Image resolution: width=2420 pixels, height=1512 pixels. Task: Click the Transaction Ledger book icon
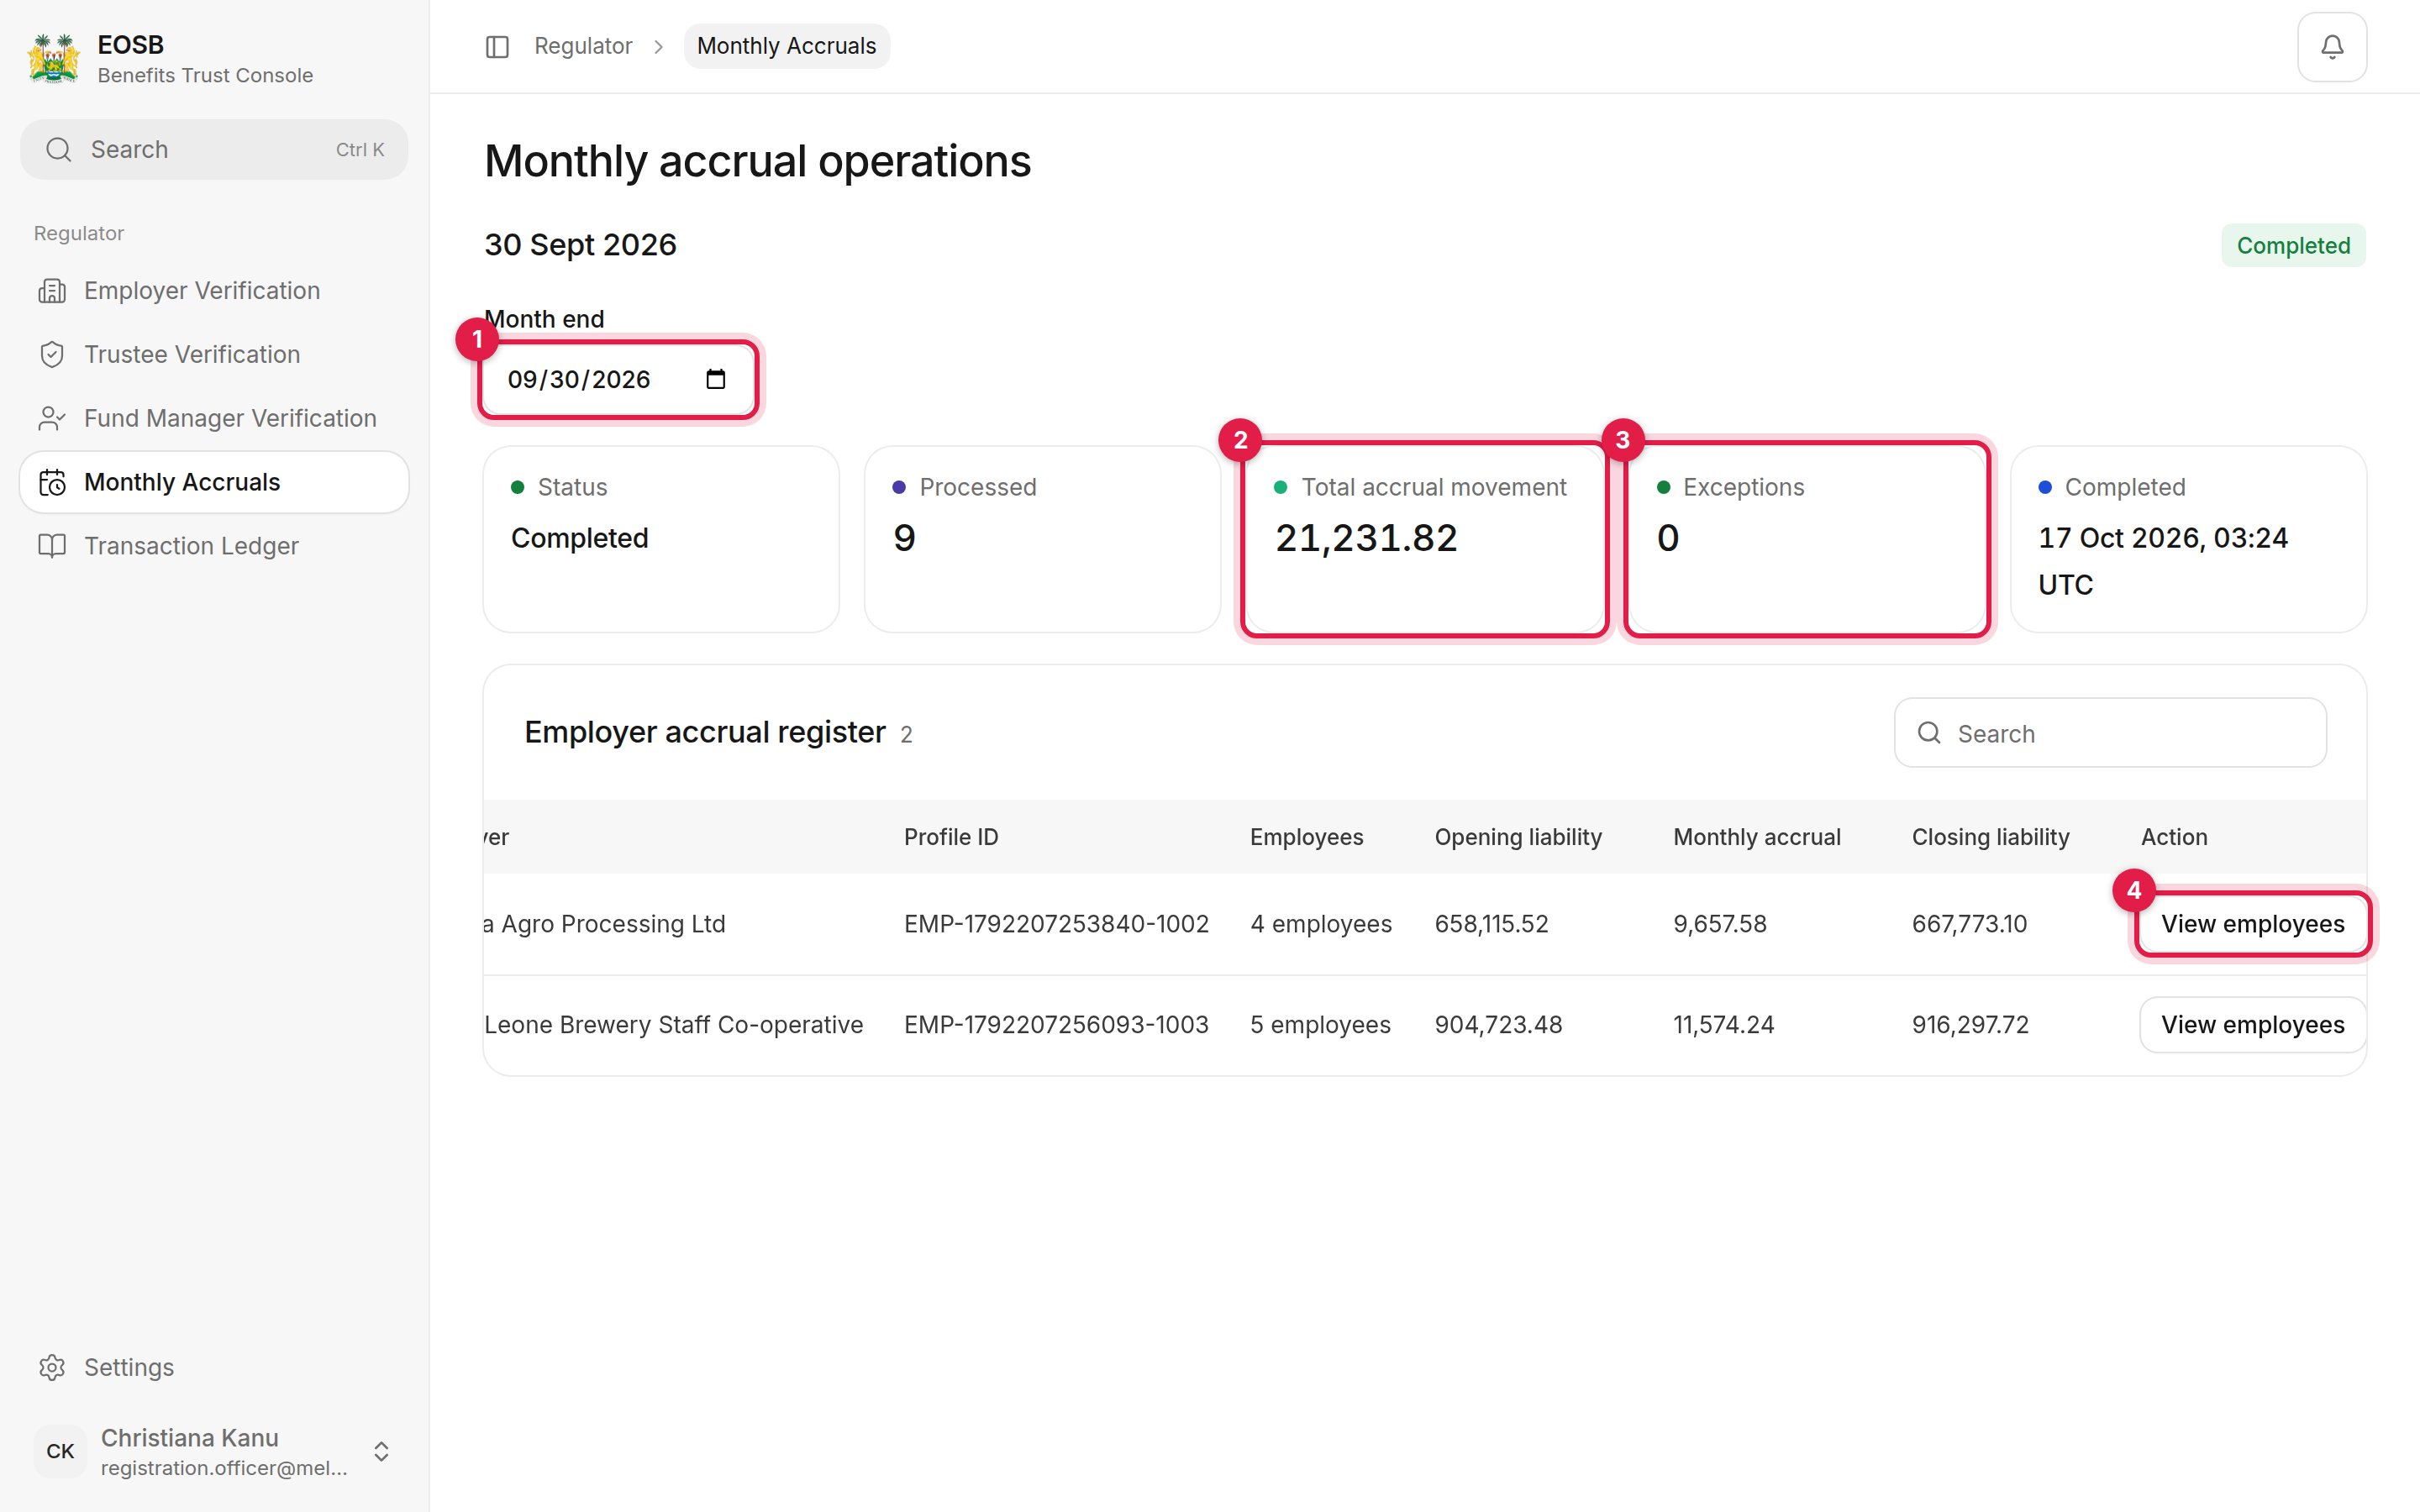click(x=52, y=546)
